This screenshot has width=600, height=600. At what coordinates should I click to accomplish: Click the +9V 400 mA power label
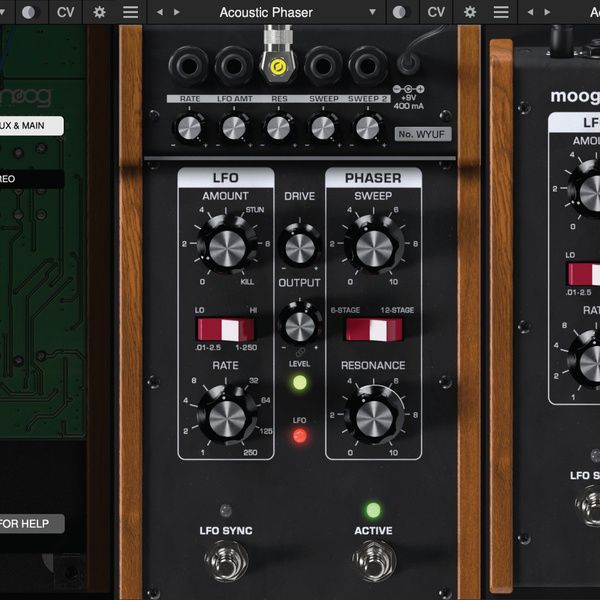click(x=409, y=102)
